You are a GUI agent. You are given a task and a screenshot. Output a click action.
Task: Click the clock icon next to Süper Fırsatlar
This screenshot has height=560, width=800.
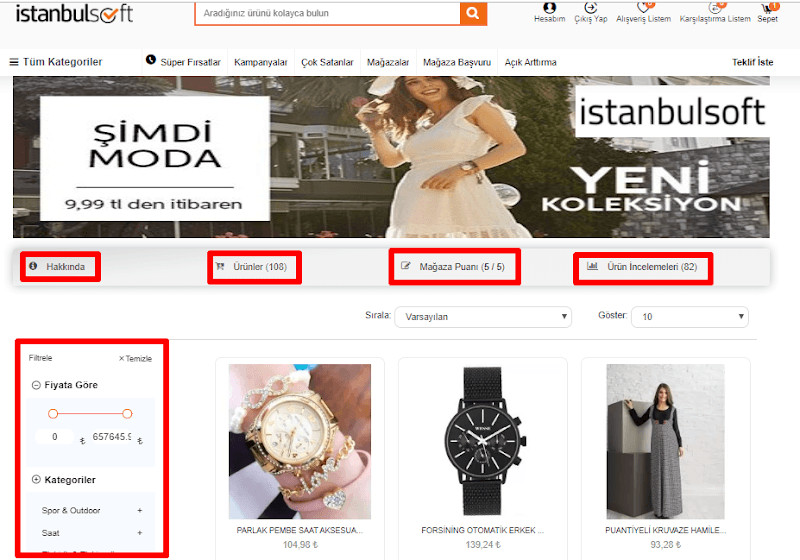[x=151, y=60]
